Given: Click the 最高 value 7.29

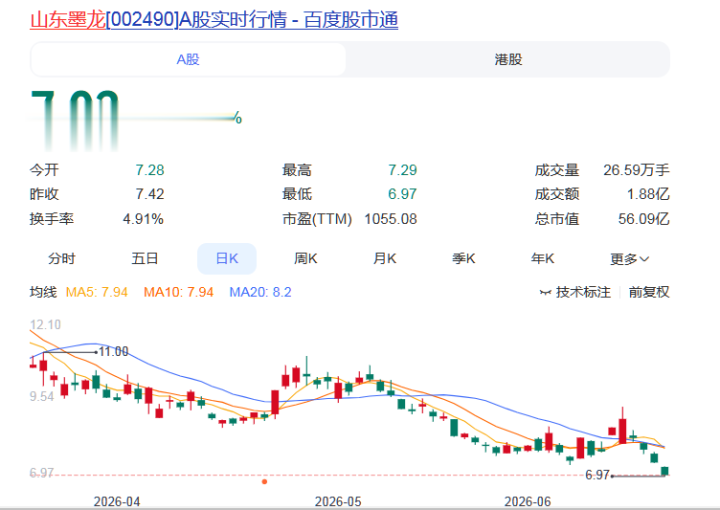Looking at the screenshot, I should (x=402, y=170).
